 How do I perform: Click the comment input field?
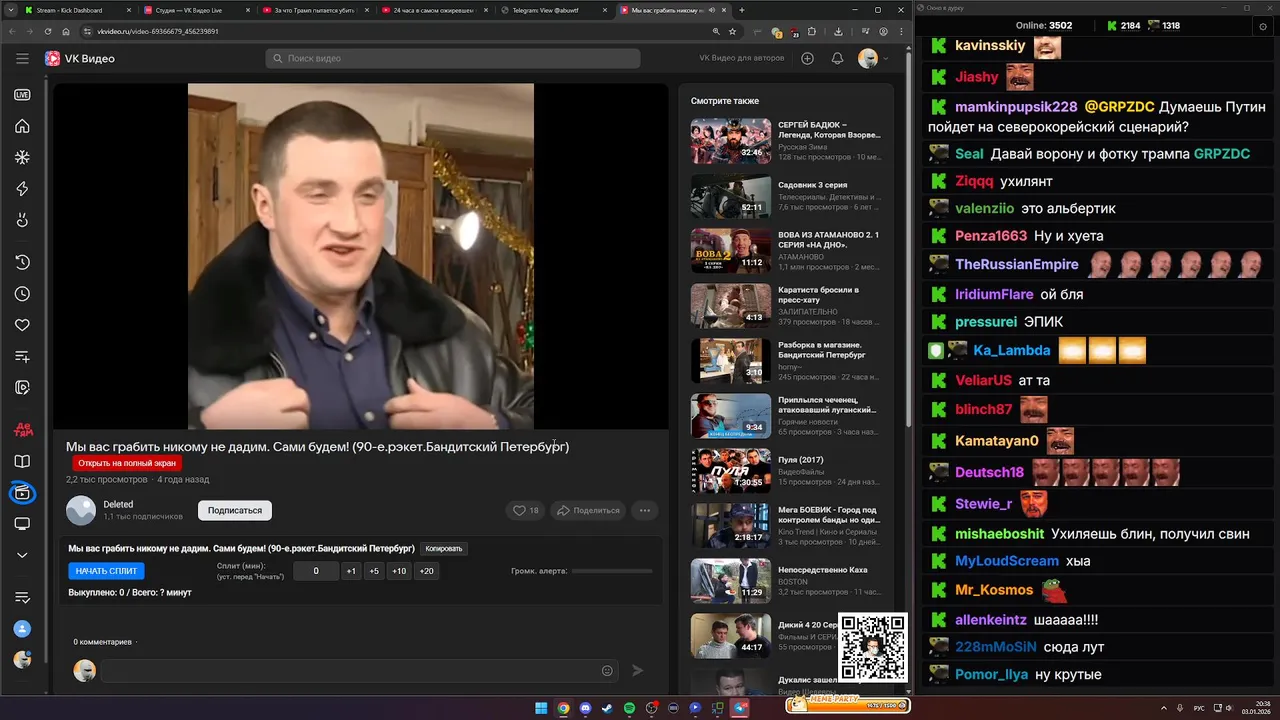(x=361, y=671)
